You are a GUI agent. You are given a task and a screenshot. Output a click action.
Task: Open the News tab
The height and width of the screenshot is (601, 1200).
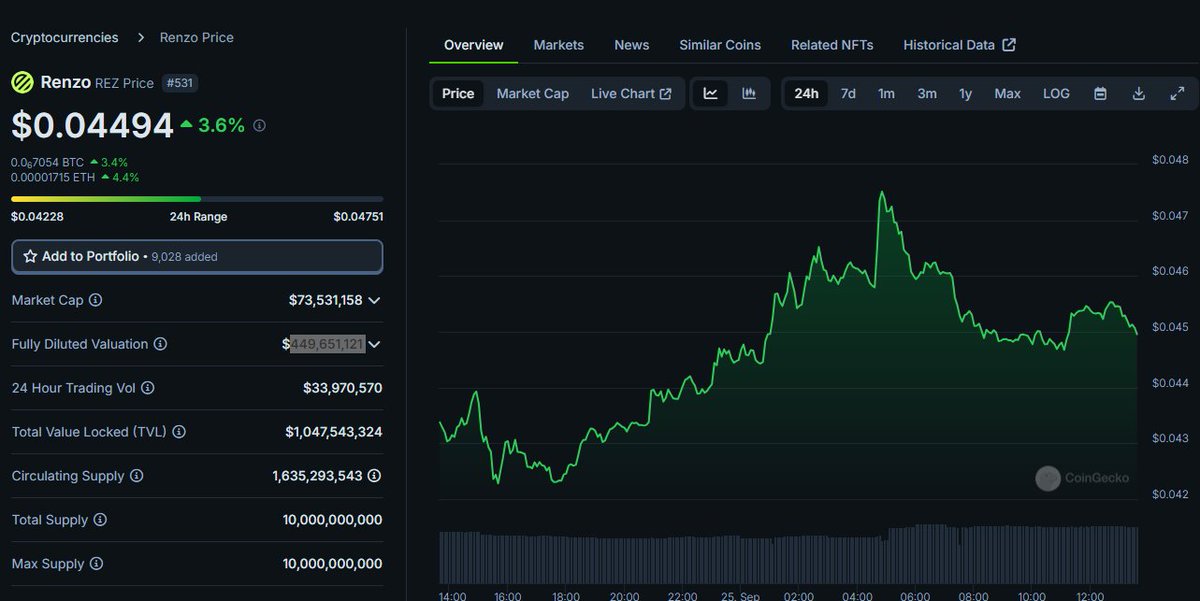pos(632,45)
